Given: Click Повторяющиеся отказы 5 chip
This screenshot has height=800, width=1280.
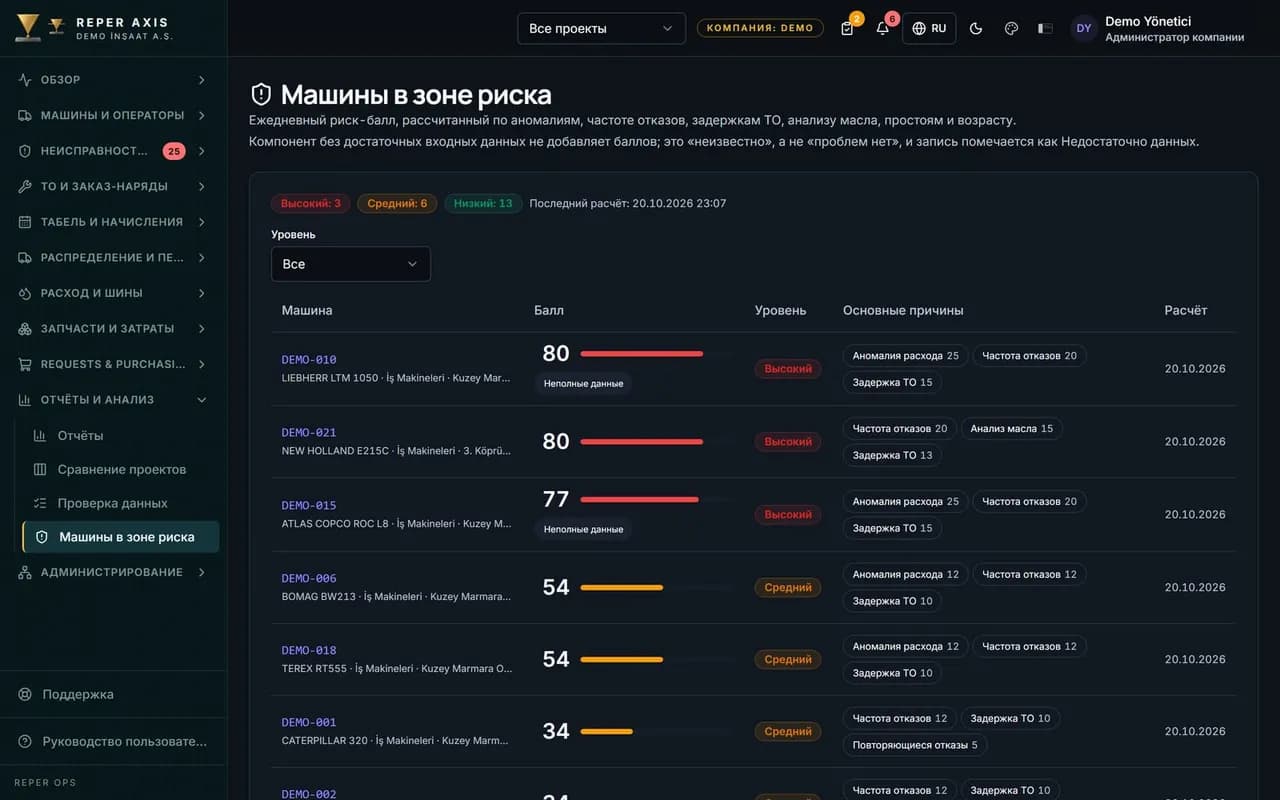Looking at the screenshot, I should click(915, 745).
